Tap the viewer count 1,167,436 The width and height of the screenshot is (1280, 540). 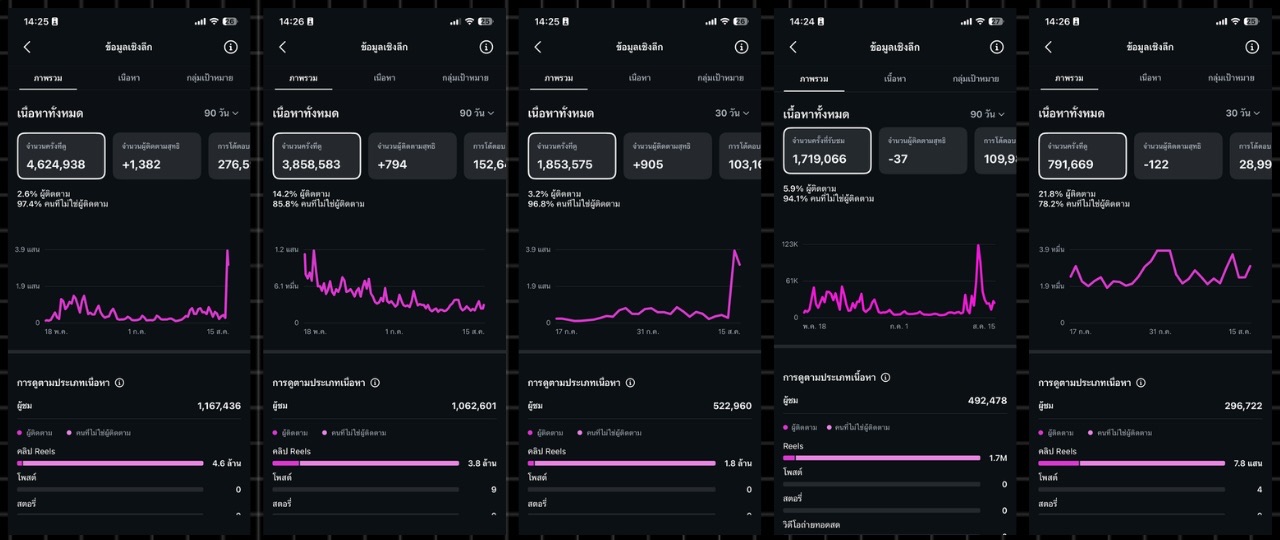coord(219,406)
